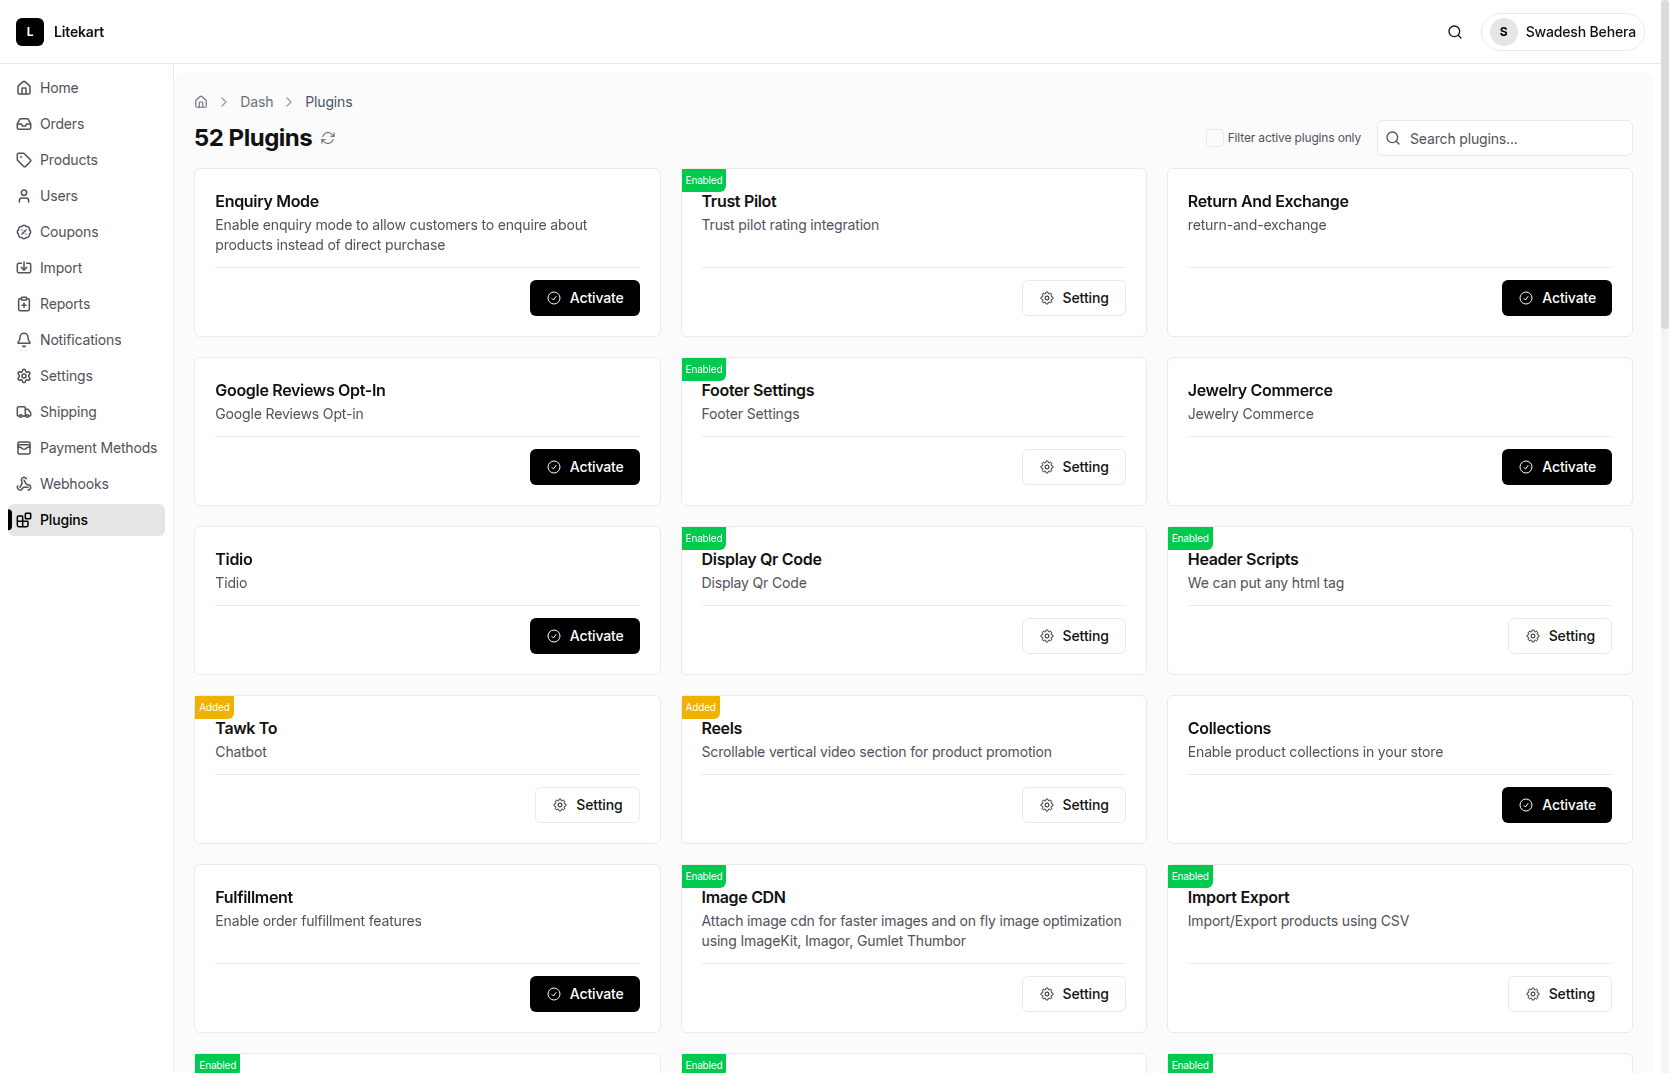Click Enabled badge on Header Scripts
The width and height of the screenshot is (1669, 1073).
1190,538
